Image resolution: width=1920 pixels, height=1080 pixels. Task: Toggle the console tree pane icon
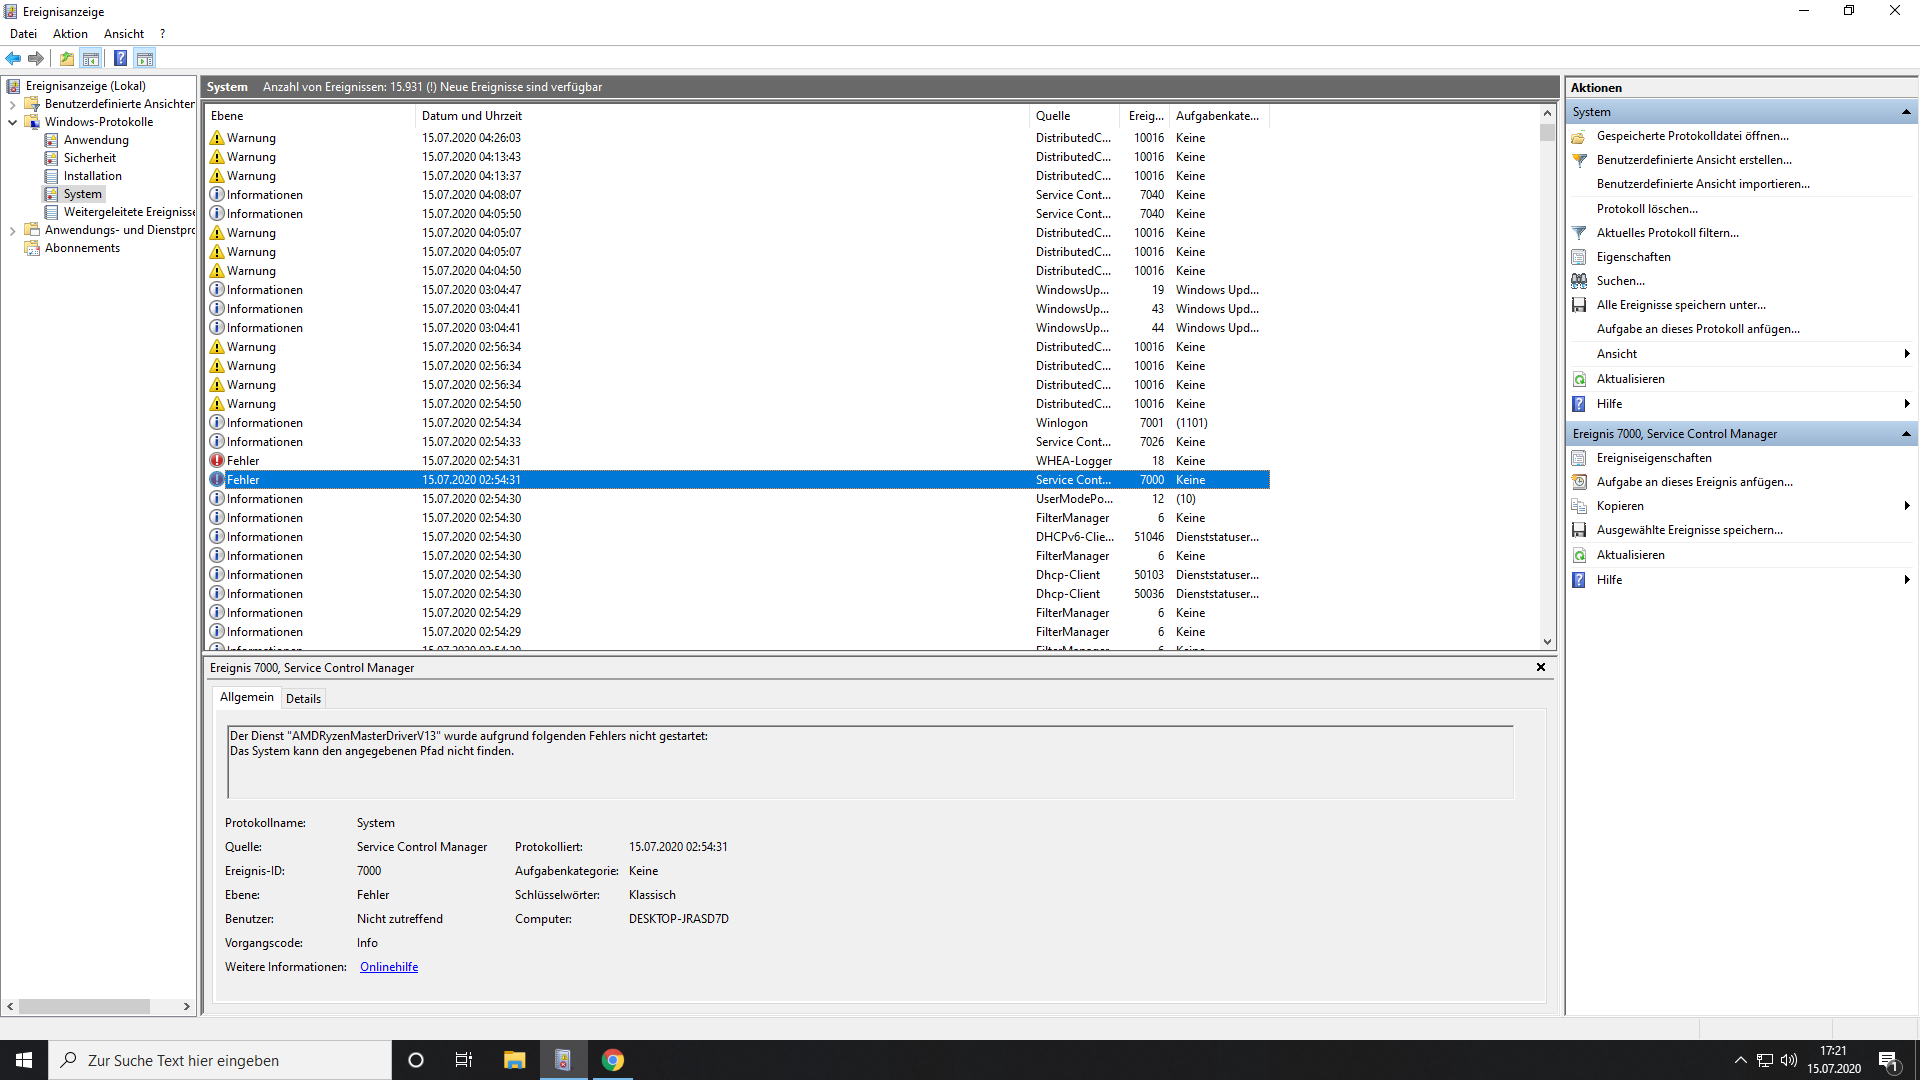point(91,58)
